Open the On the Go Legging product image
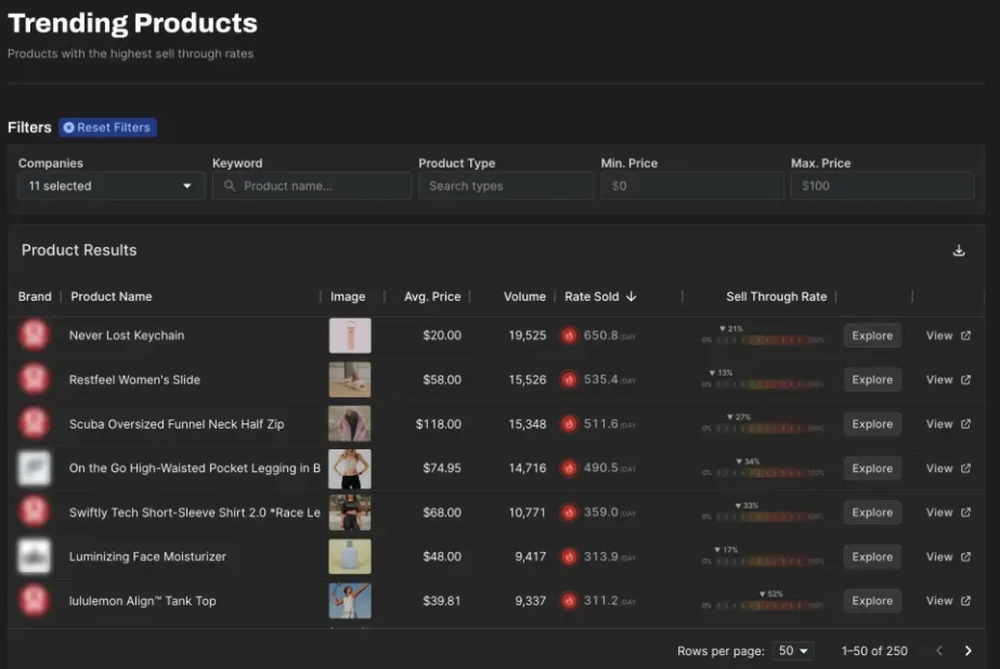 coord(349,468)
